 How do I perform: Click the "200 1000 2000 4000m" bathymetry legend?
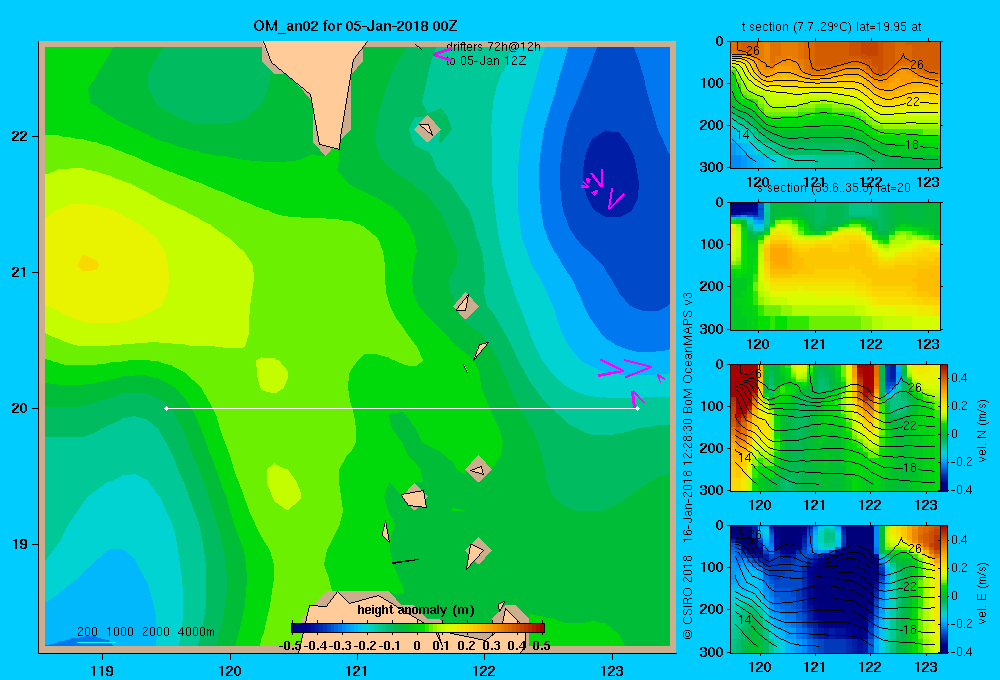(145, 632)
